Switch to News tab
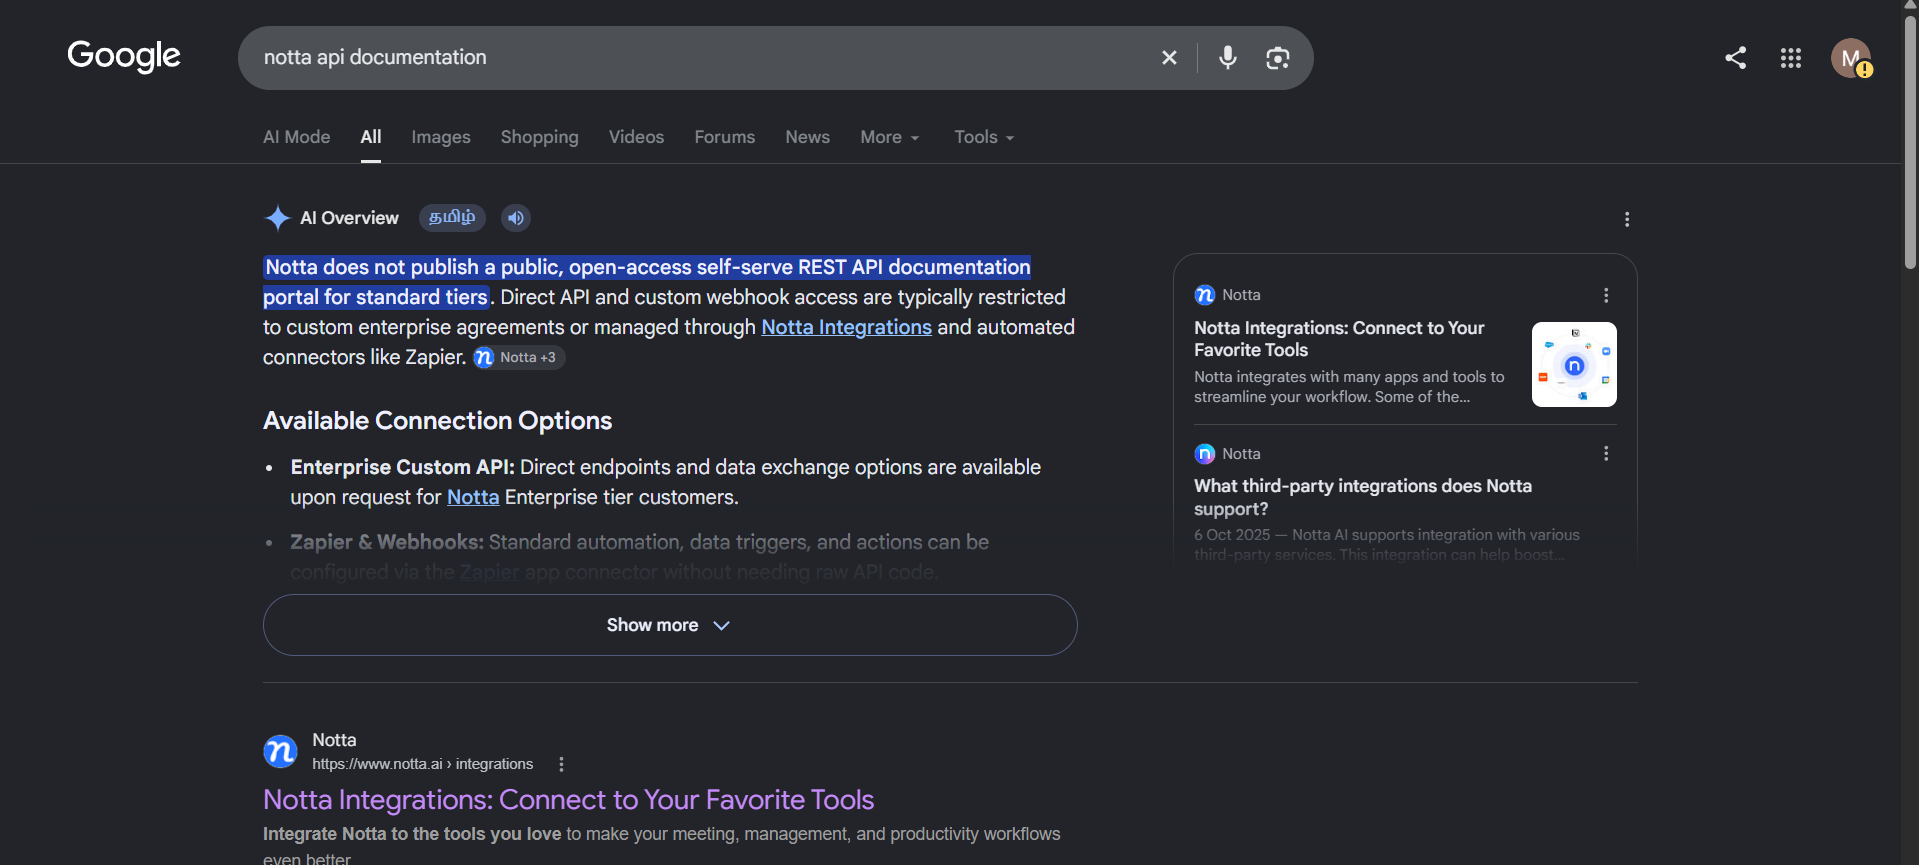 tap(808, 137)
